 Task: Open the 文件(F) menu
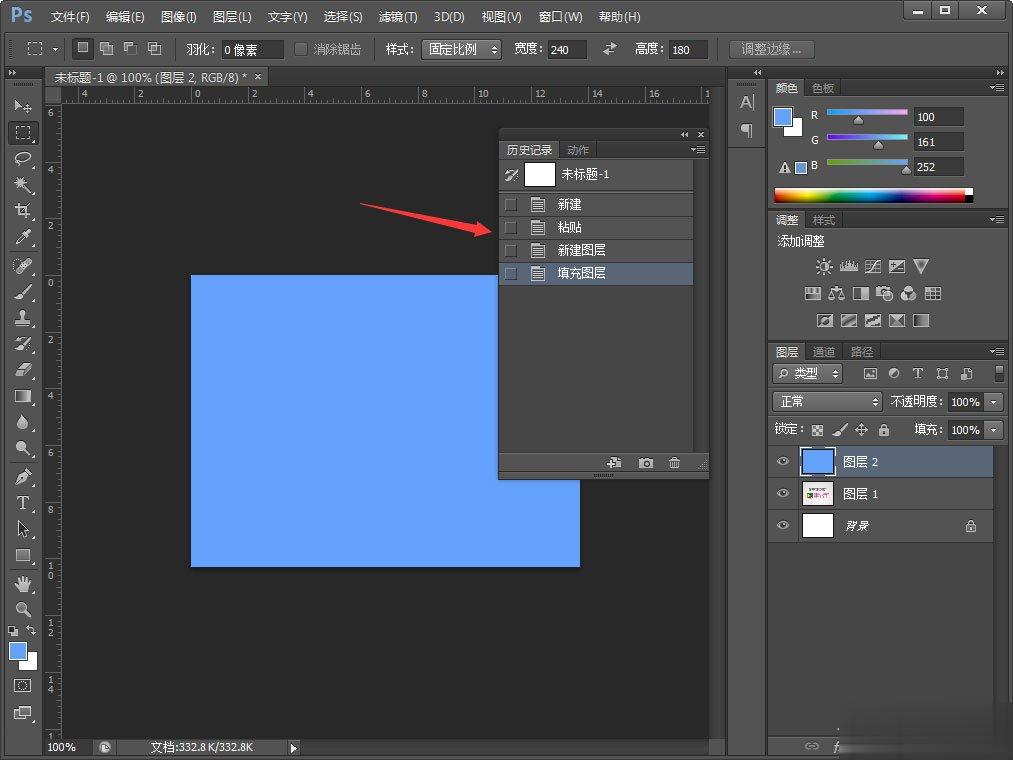[70, 17]
